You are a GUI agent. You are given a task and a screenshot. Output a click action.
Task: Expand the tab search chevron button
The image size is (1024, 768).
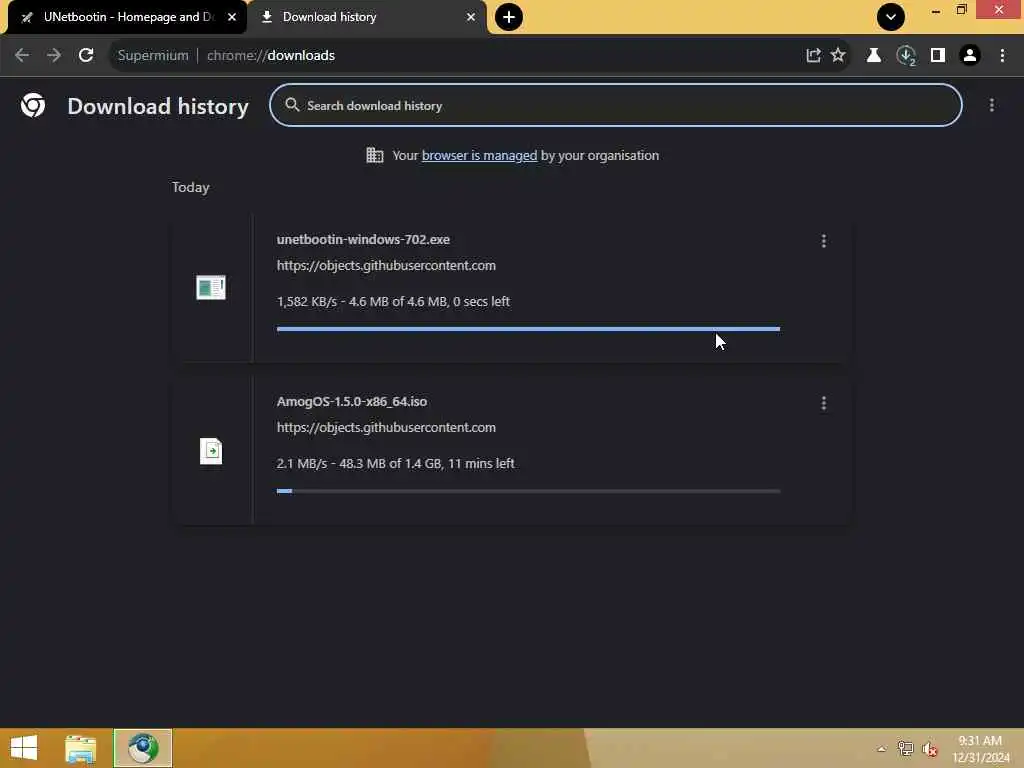tap(891, 17)
